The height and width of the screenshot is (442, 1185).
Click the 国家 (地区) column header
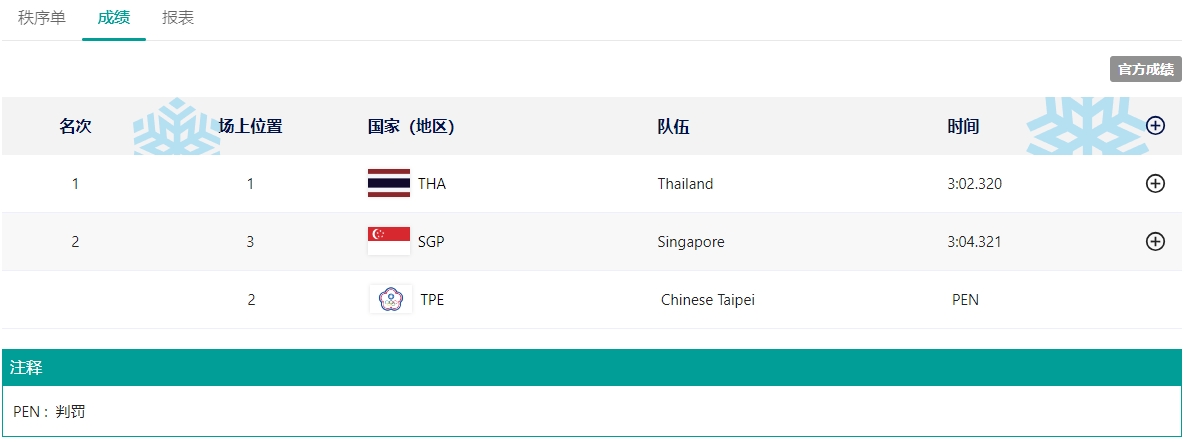pyautogui.click(x=411, y=126)
